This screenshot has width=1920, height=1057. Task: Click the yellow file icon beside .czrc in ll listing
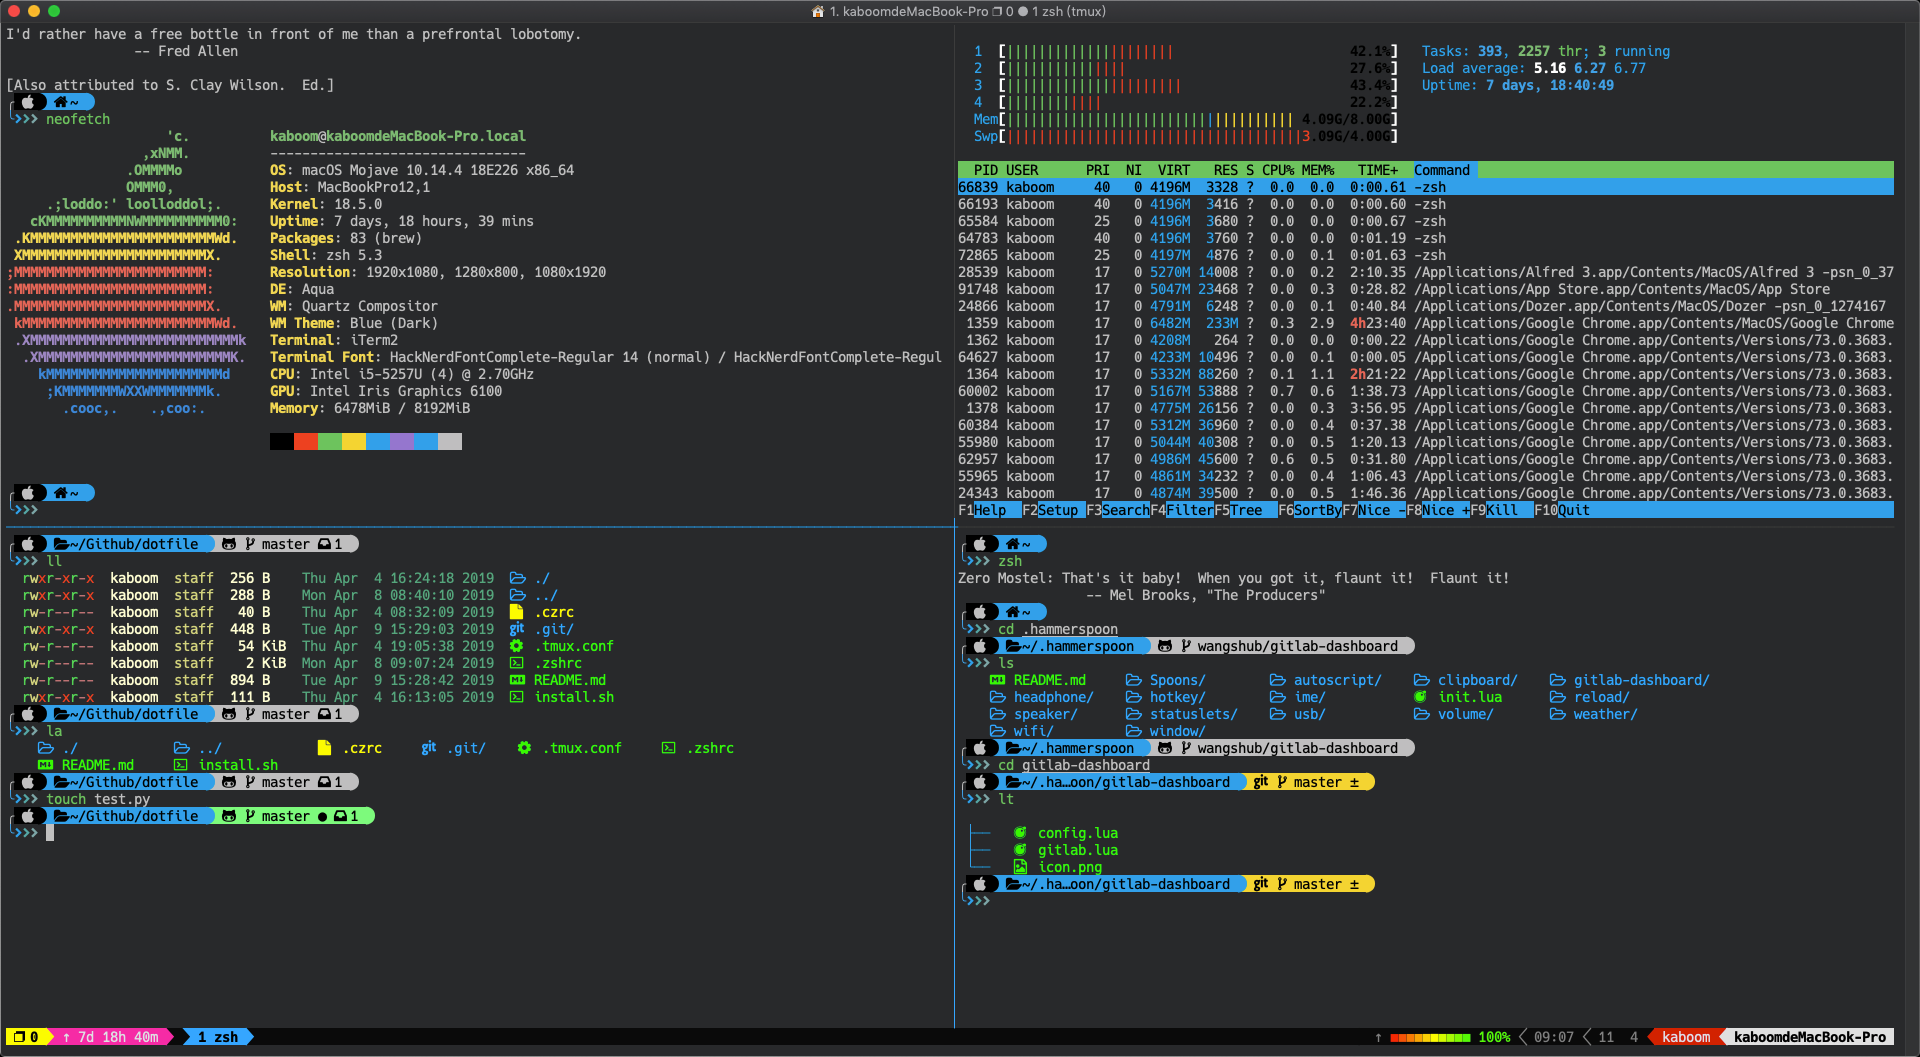pyautogui.click(x=517, y=612)
